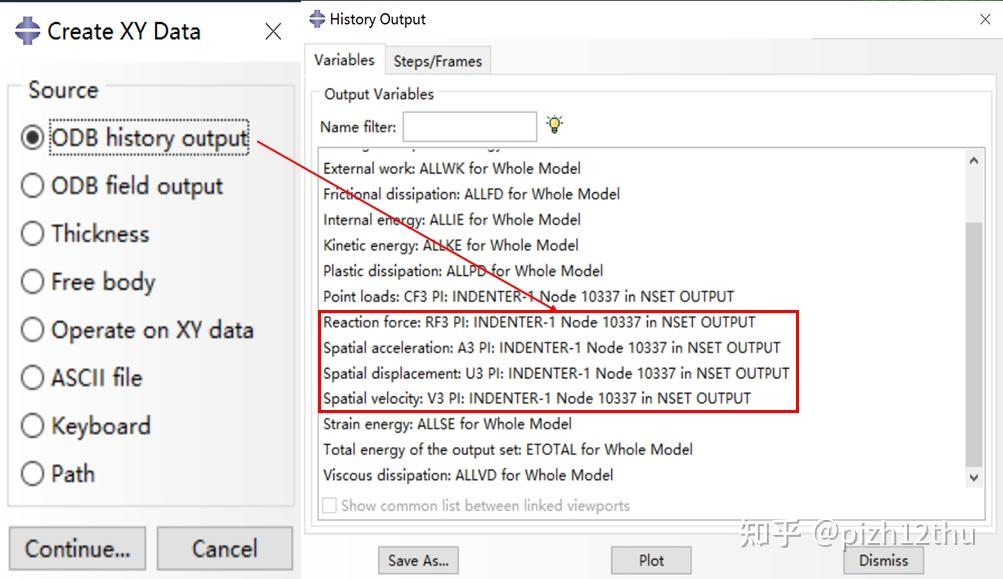
Task: Switch to the Variables tab
Action: point(345,60)
